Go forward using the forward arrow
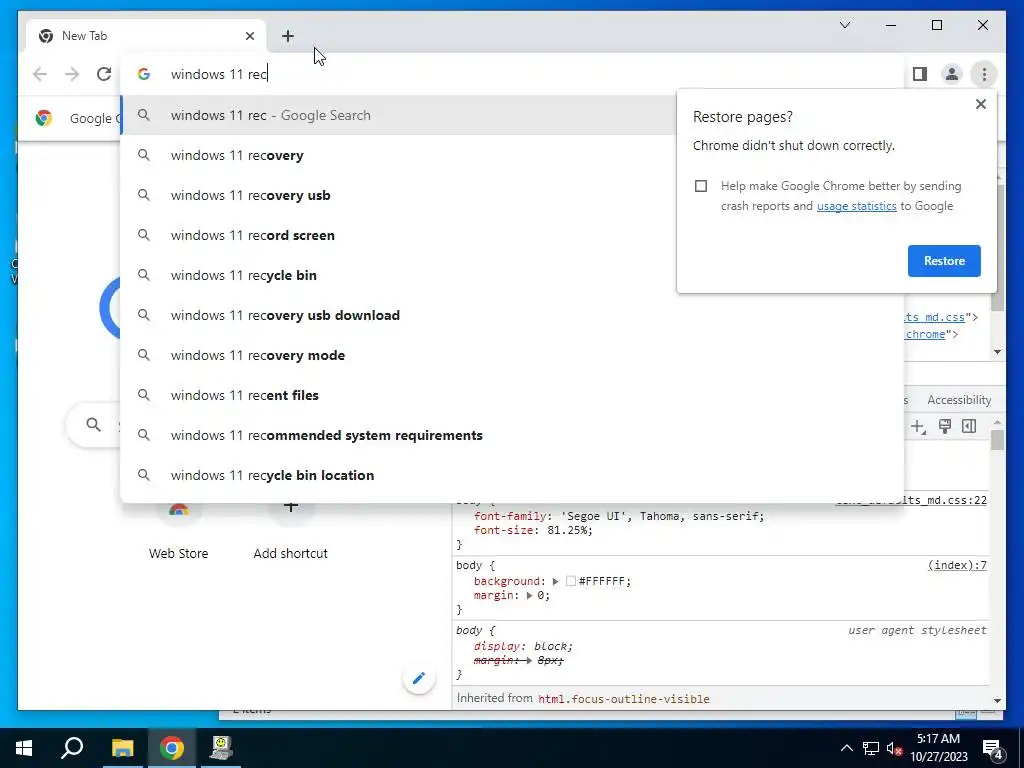The width and height of the screenshot is (1024, 768). 72,74
